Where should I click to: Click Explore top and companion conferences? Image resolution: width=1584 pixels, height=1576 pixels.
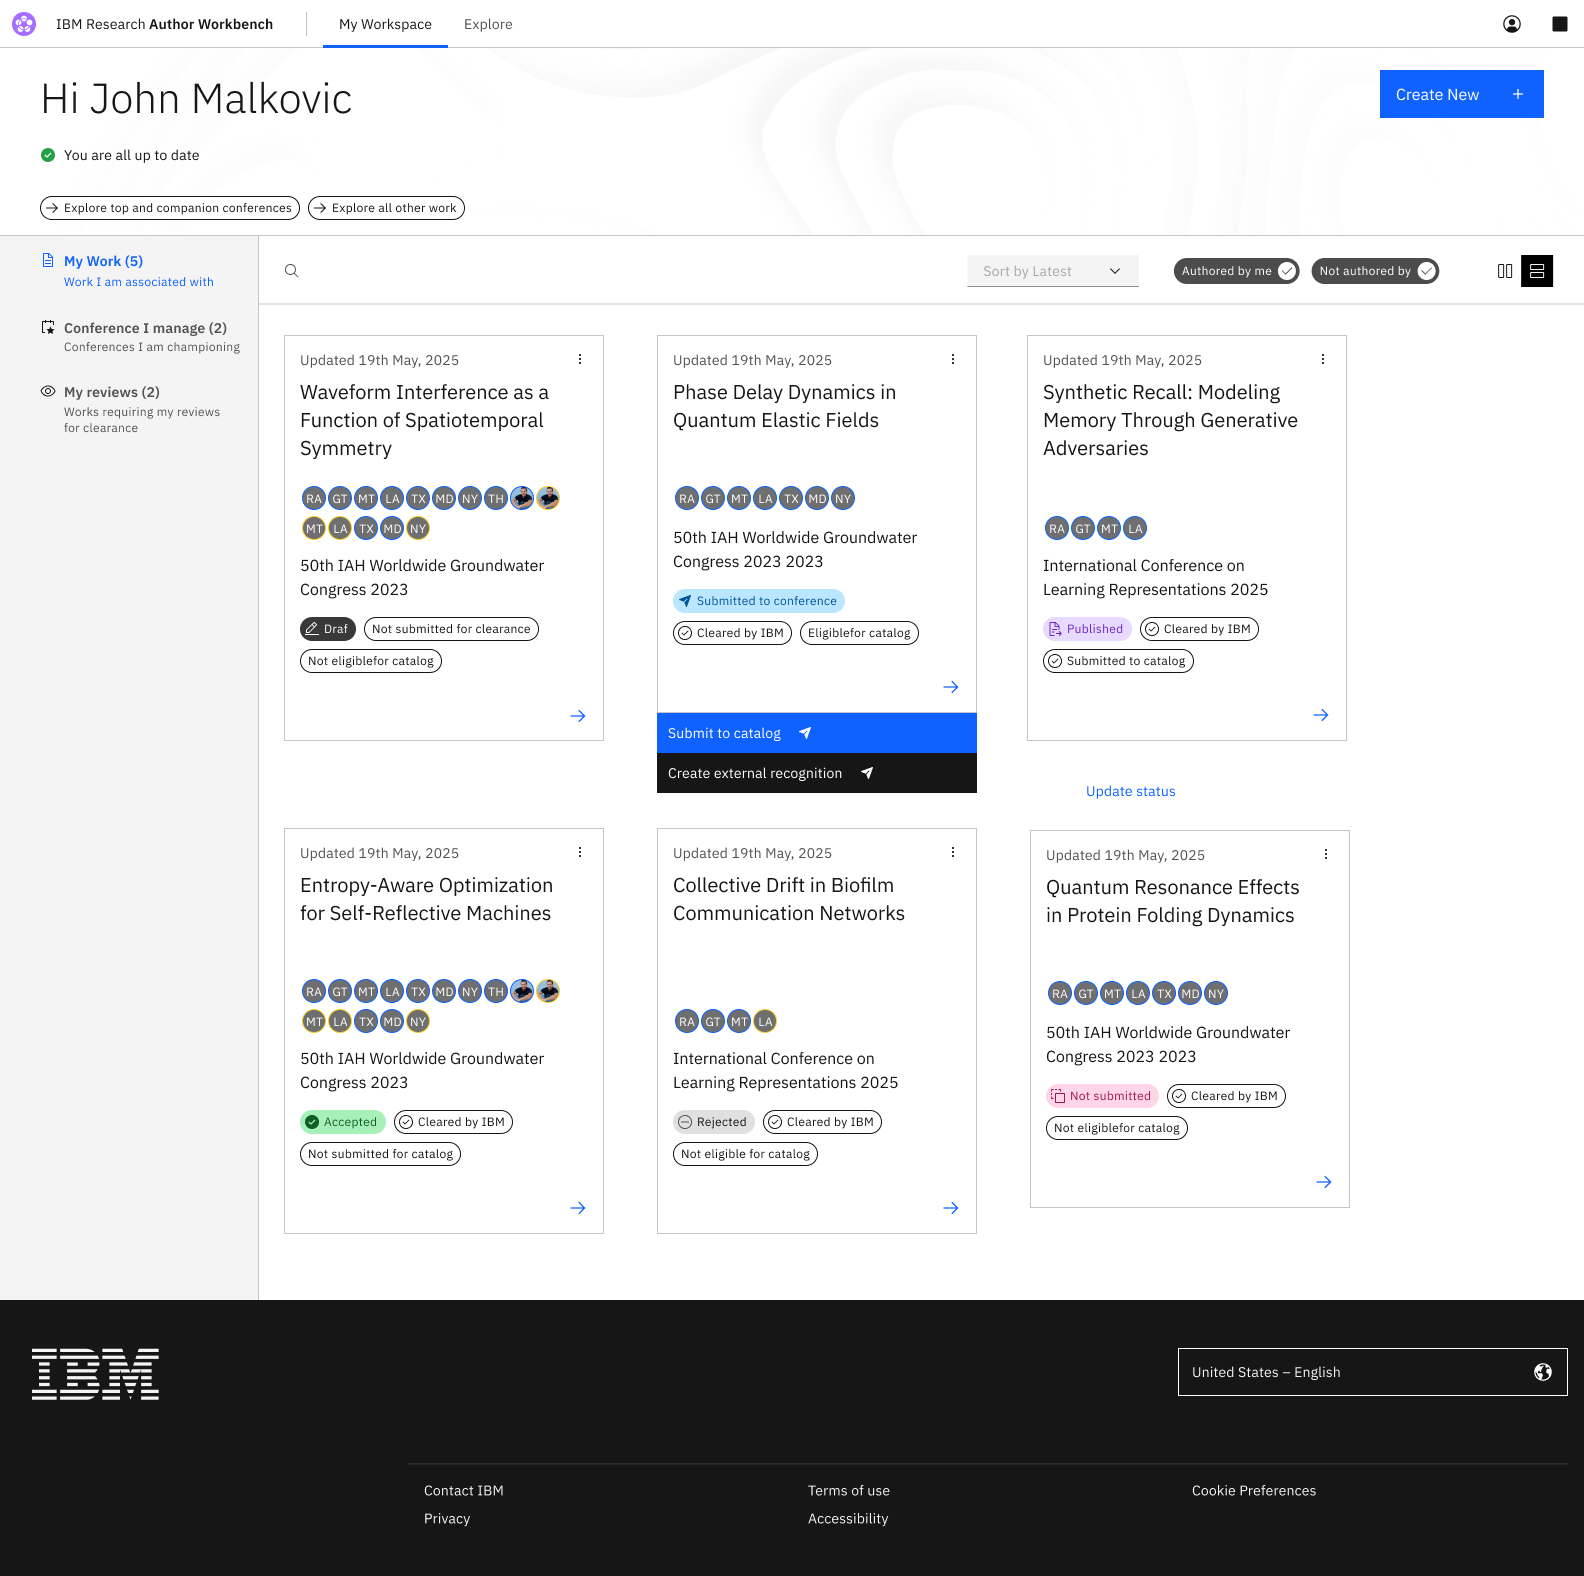(x=170, y=208)
